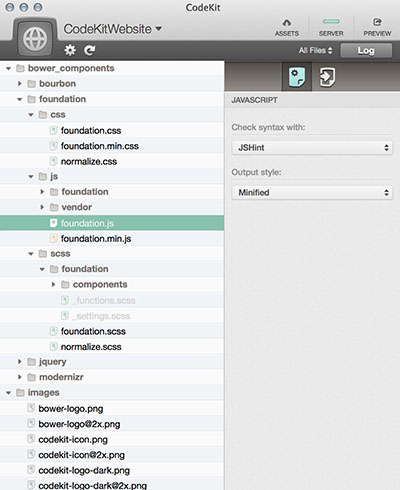Open the All Files filter dropdown
This screenshot has height=490, width=400.
(315, 50)
